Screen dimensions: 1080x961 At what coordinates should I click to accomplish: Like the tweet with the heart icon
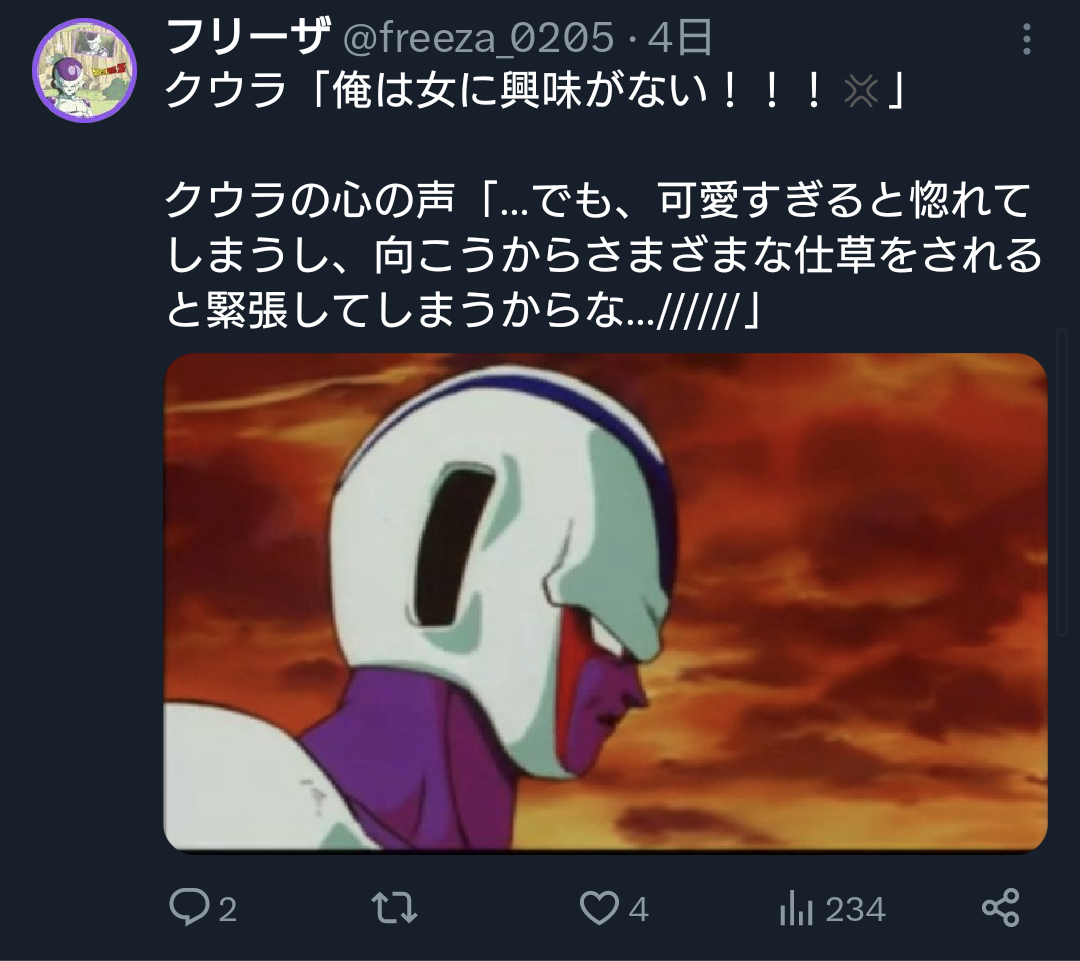click(x=599, y=908)
